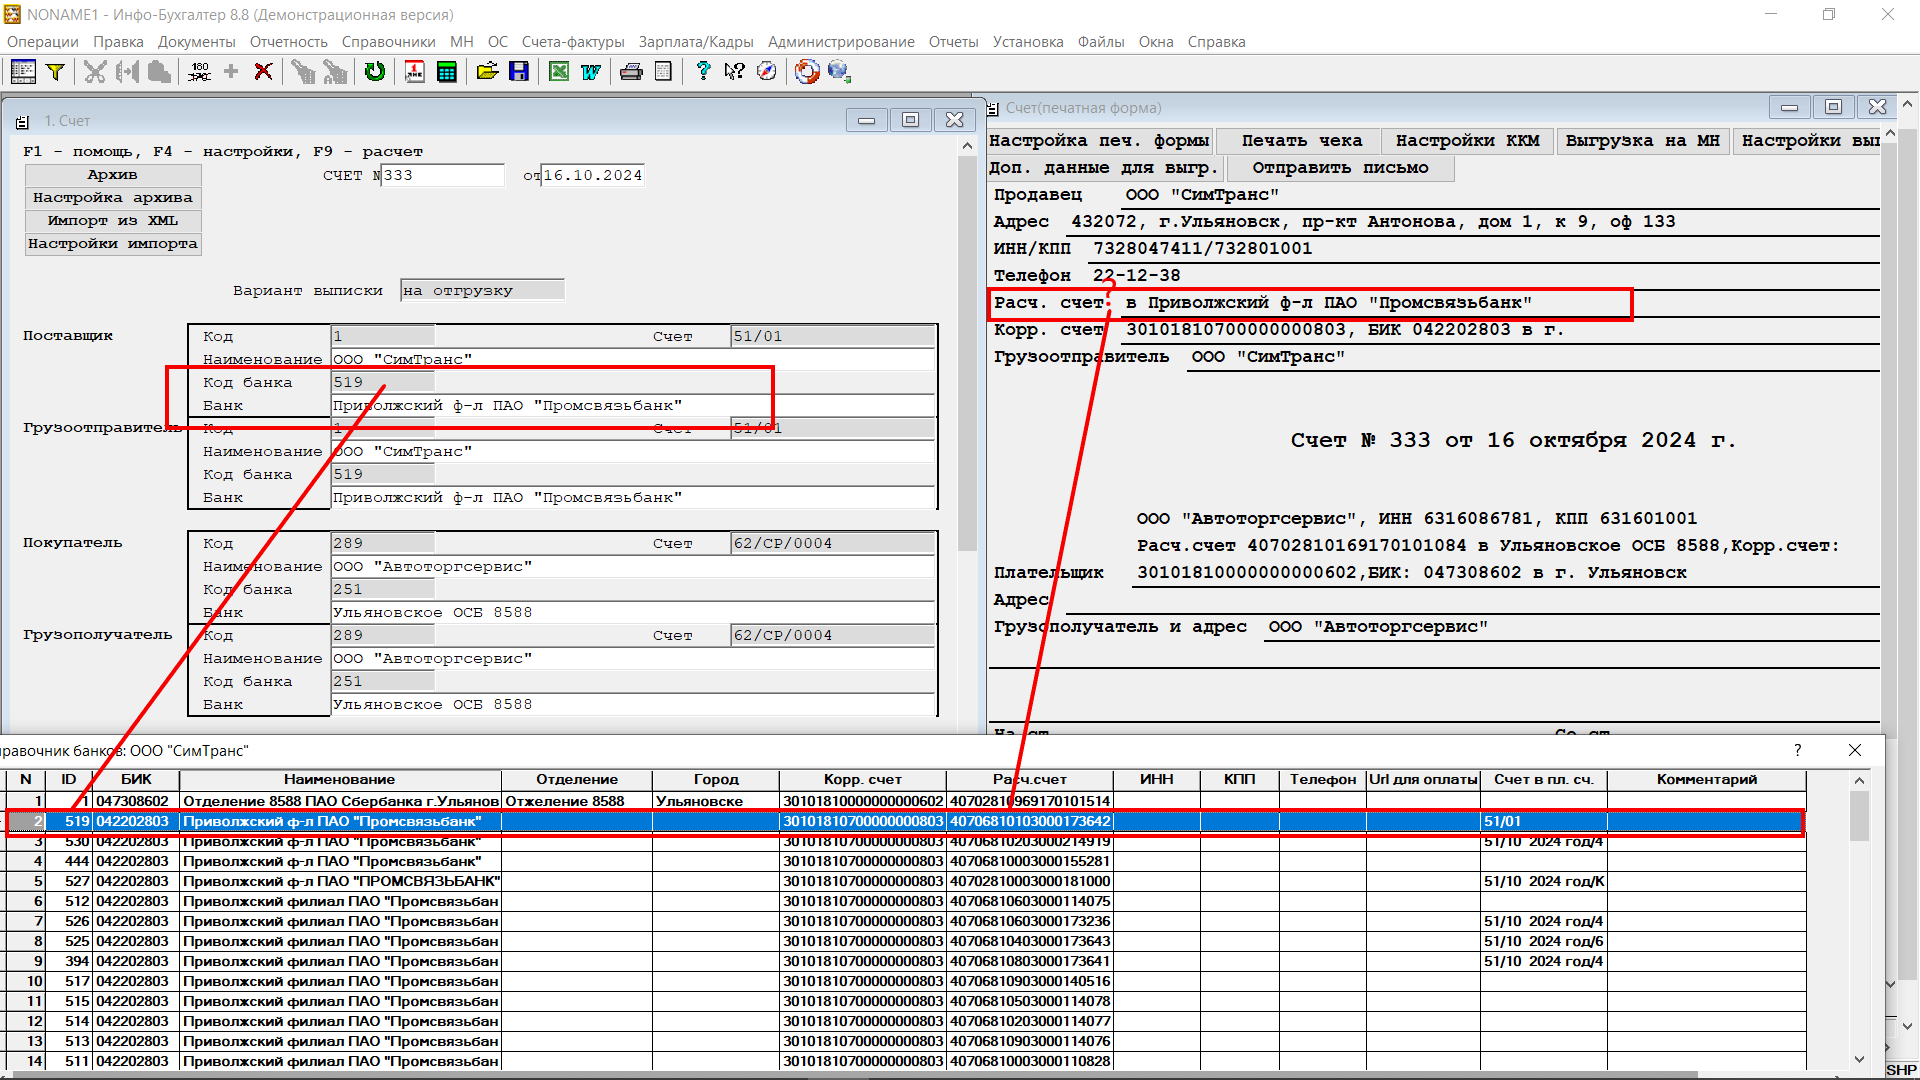This screenshot has height=1080, width=1920.
Task: Export to Excel using toolbar icon
Action: (x=559, y=71)
